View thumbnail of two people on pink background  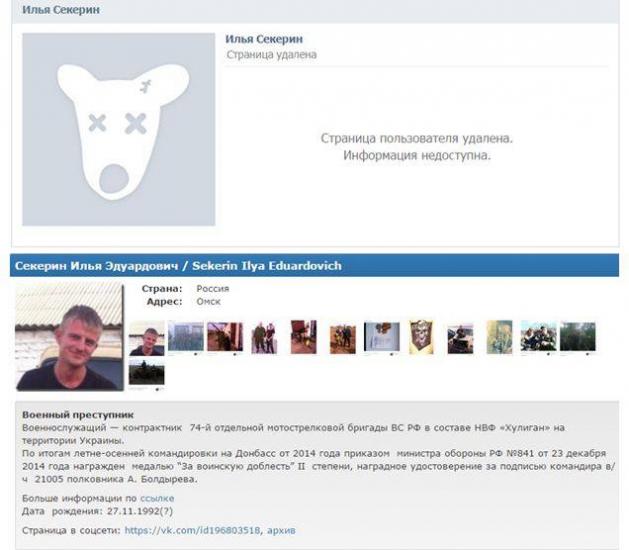tap(264, 337)
